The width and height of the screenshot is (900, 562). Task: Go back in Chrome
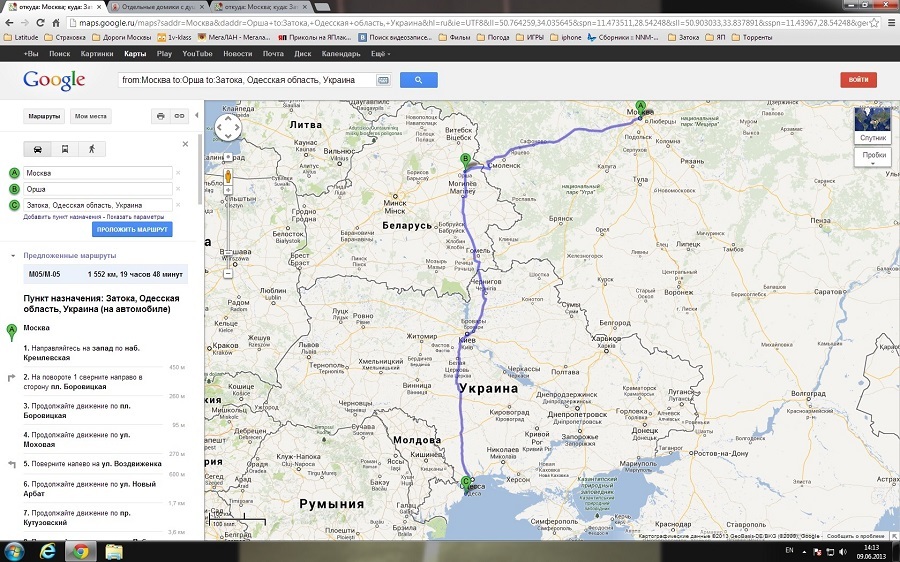(9, 23)
